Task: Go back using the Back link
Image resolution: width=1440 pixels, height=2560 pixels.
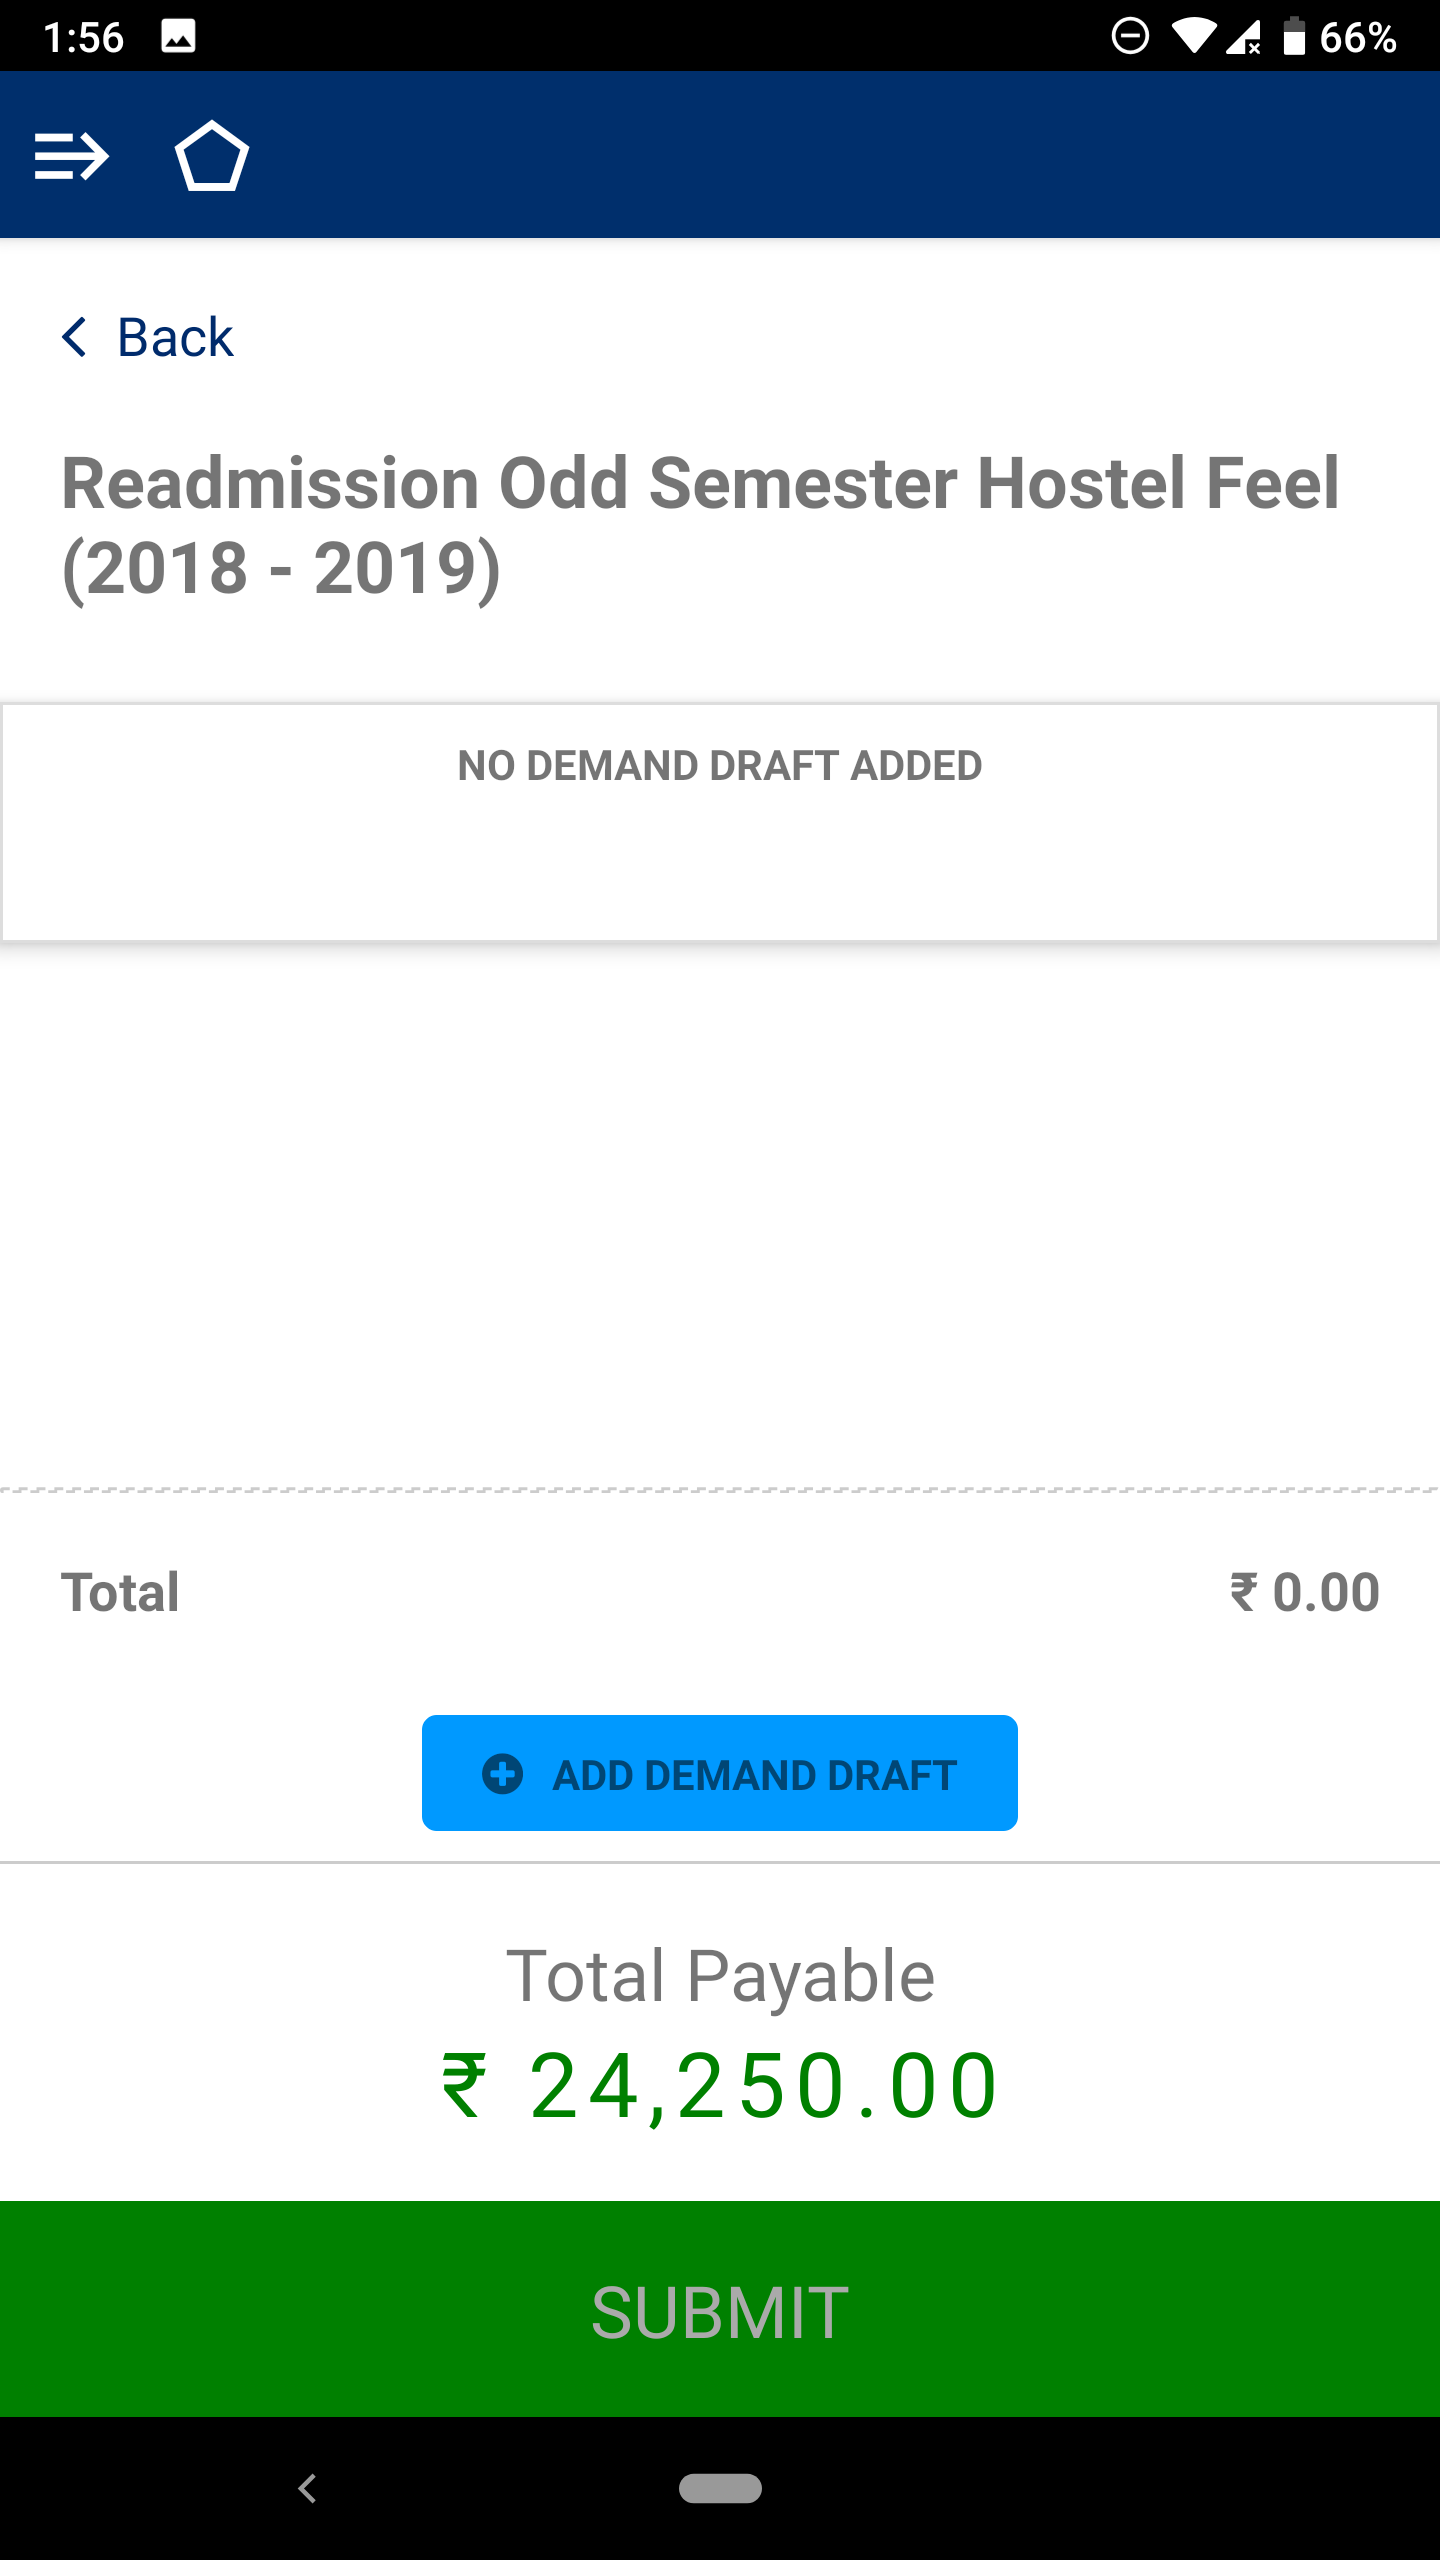Action: click(x=175, y=337)
